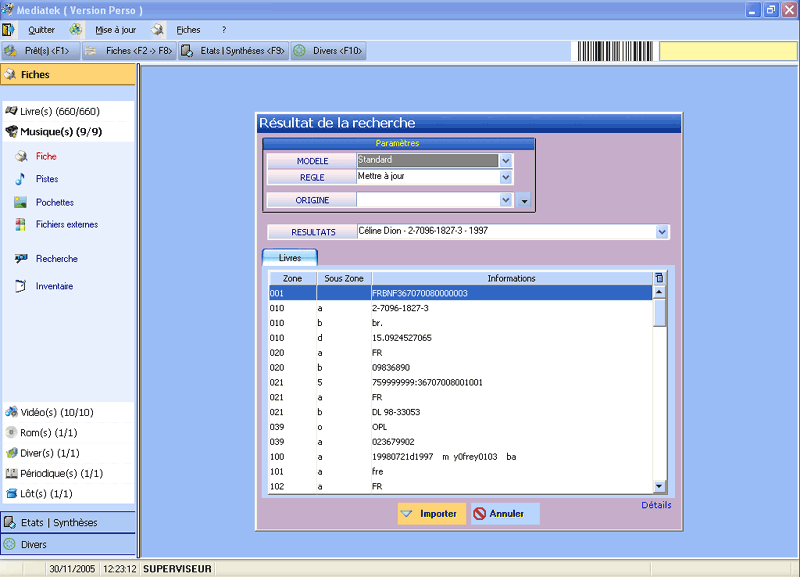Select row with 15.0924527065
The width and height of the screenshot is (800, 577).
pos(460,338)
